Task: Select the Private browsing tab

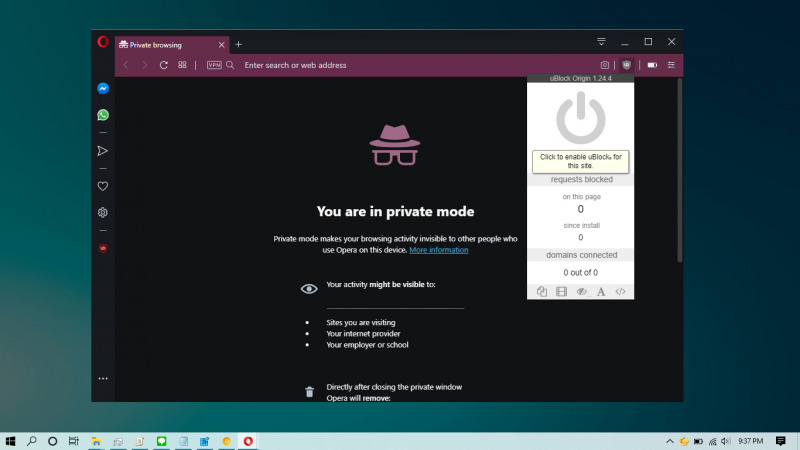Action: click(x=172, y=45)
